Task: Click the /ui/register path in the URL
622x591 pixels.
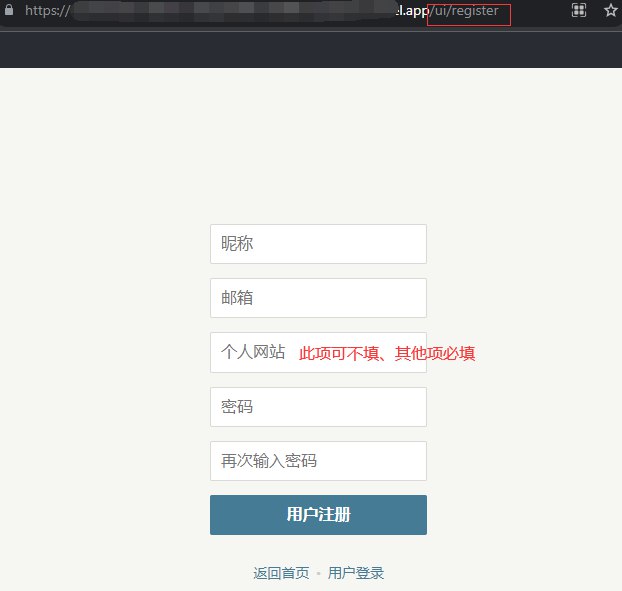Action: coord(468,11)
